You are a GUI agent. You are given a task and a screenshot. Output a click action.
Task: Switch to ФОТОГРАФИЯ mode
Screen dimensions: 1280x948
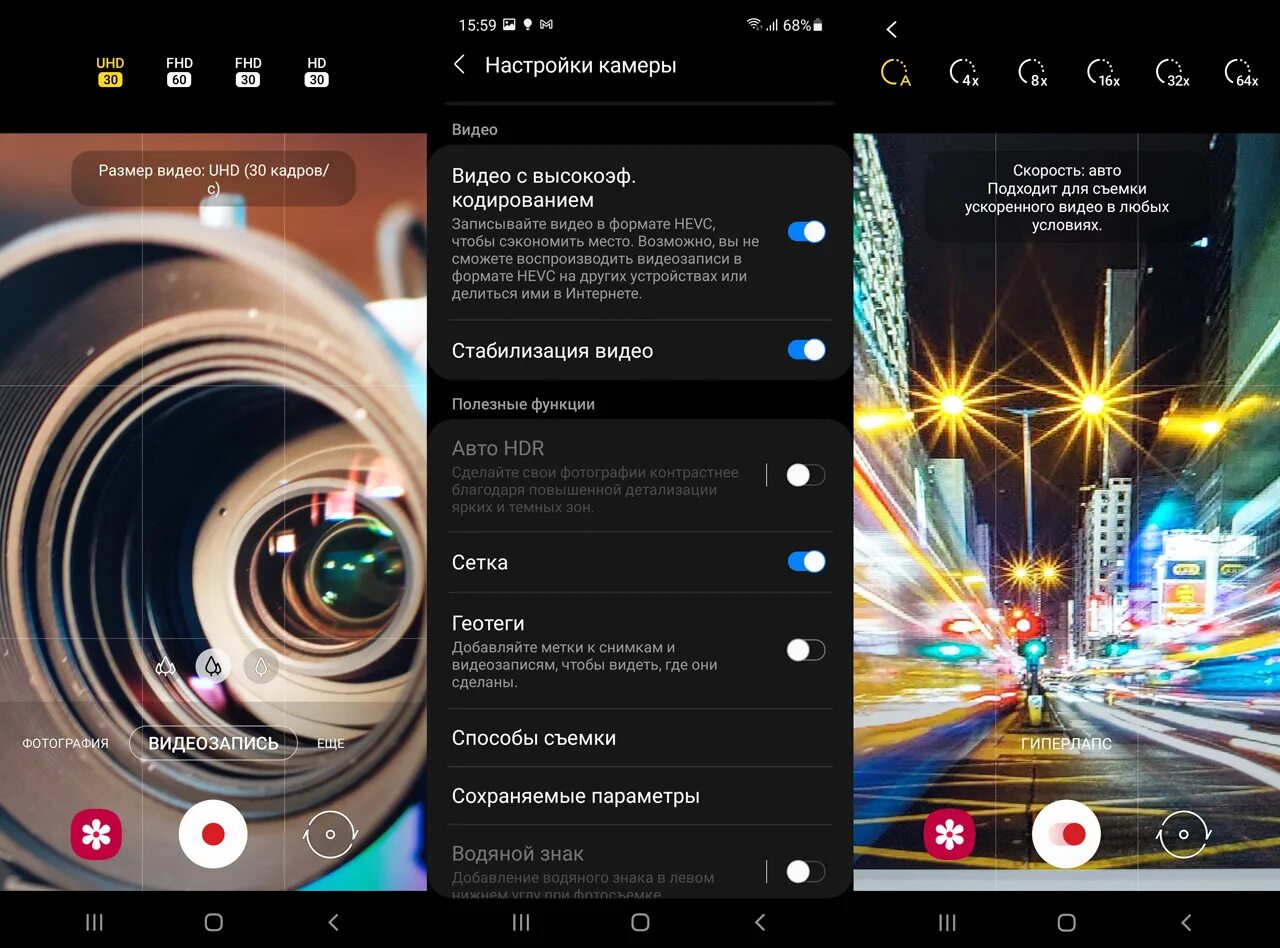click(65, 743)
